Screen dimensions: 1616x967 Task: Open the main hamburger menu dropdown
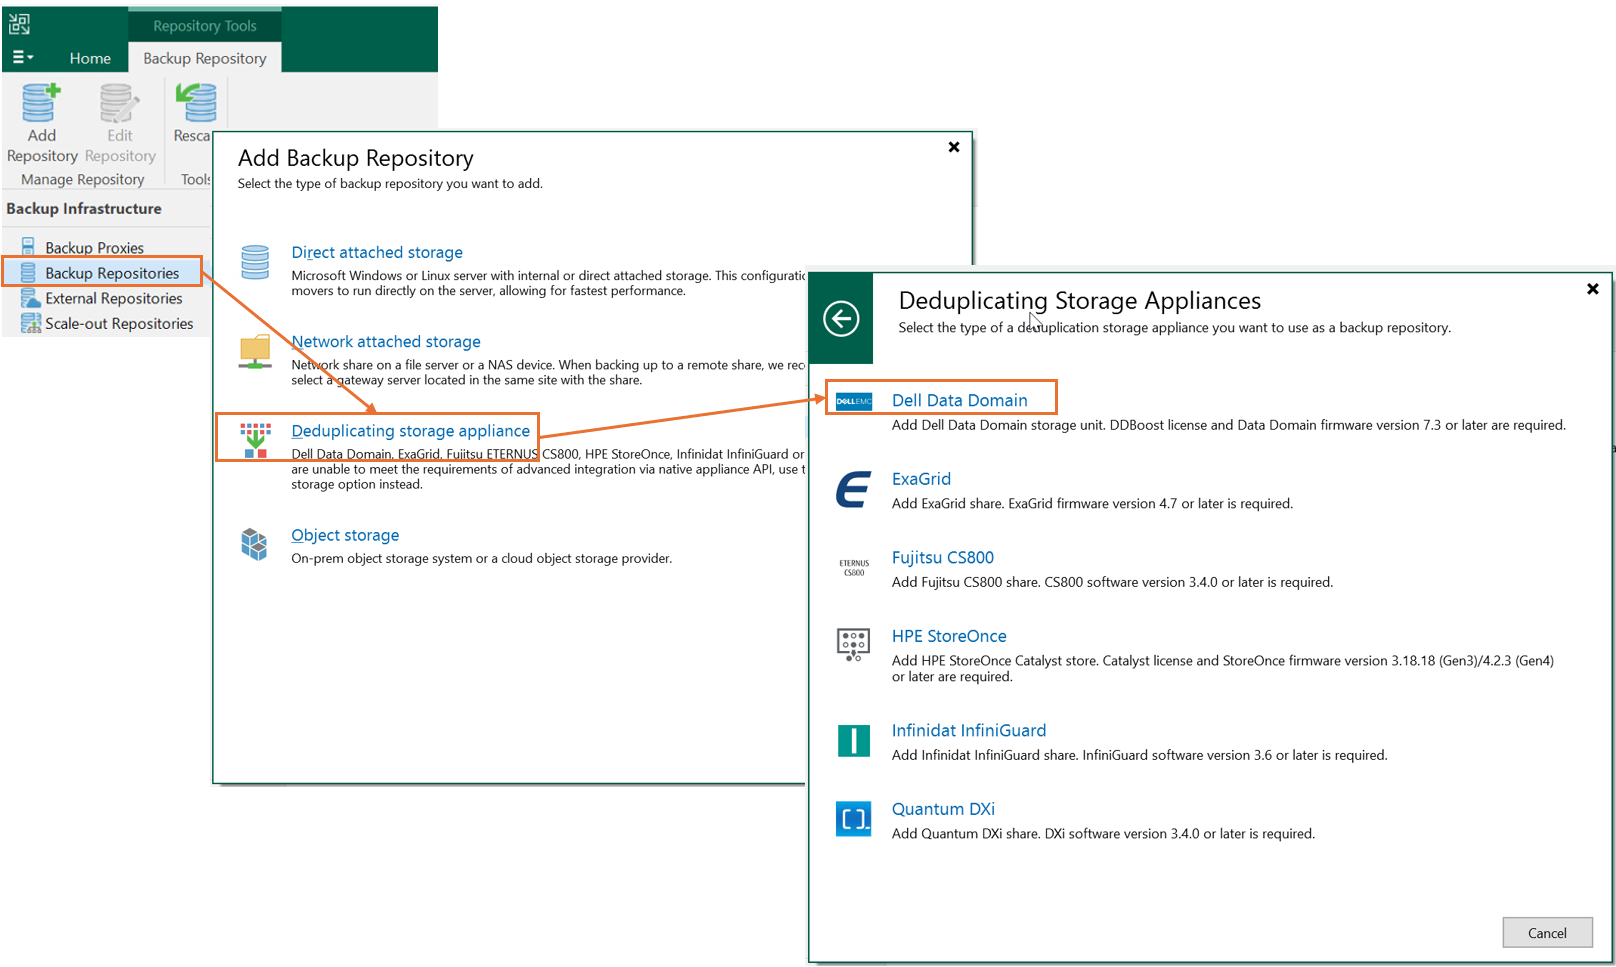point(23,58)
